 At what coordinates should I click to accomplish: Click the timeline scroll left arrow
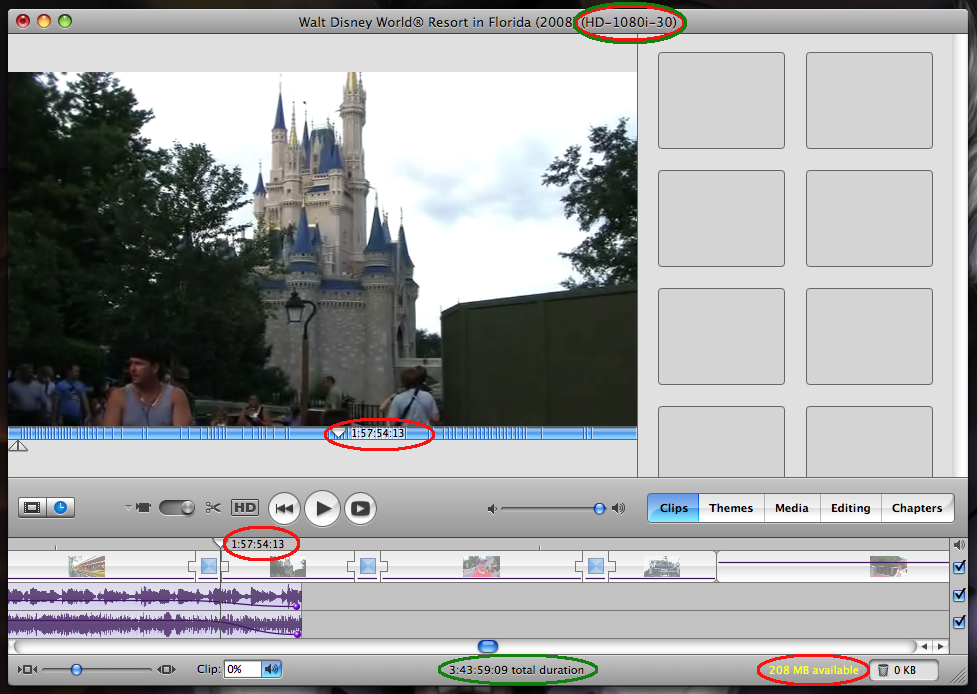tap(924, 647)
